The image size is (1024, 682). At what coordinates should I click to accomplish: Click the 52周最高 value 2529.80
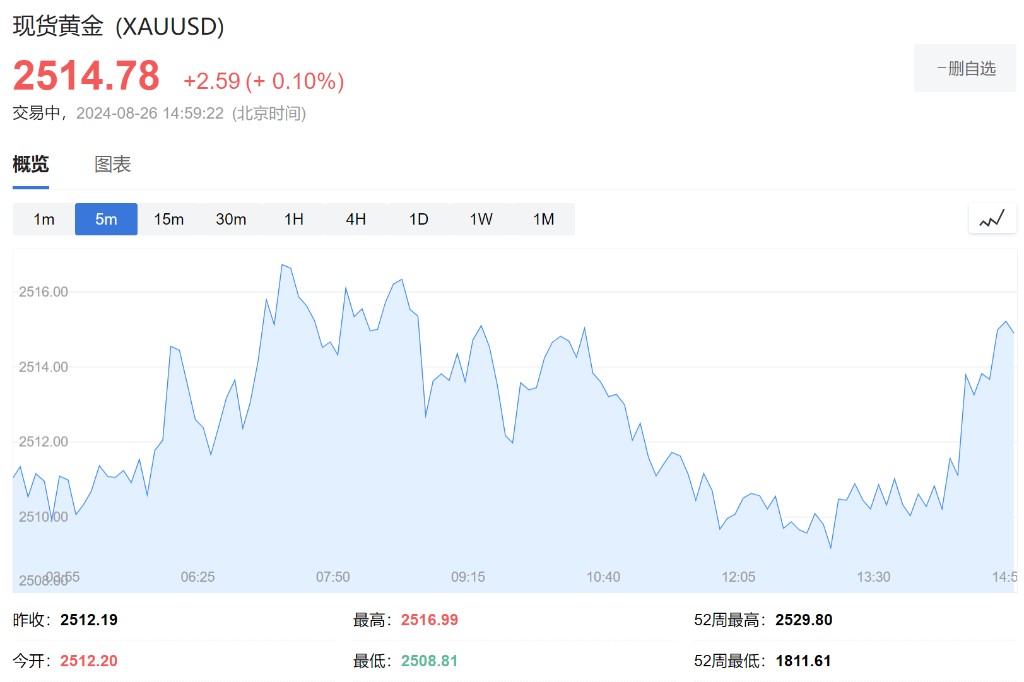[803, 620]
